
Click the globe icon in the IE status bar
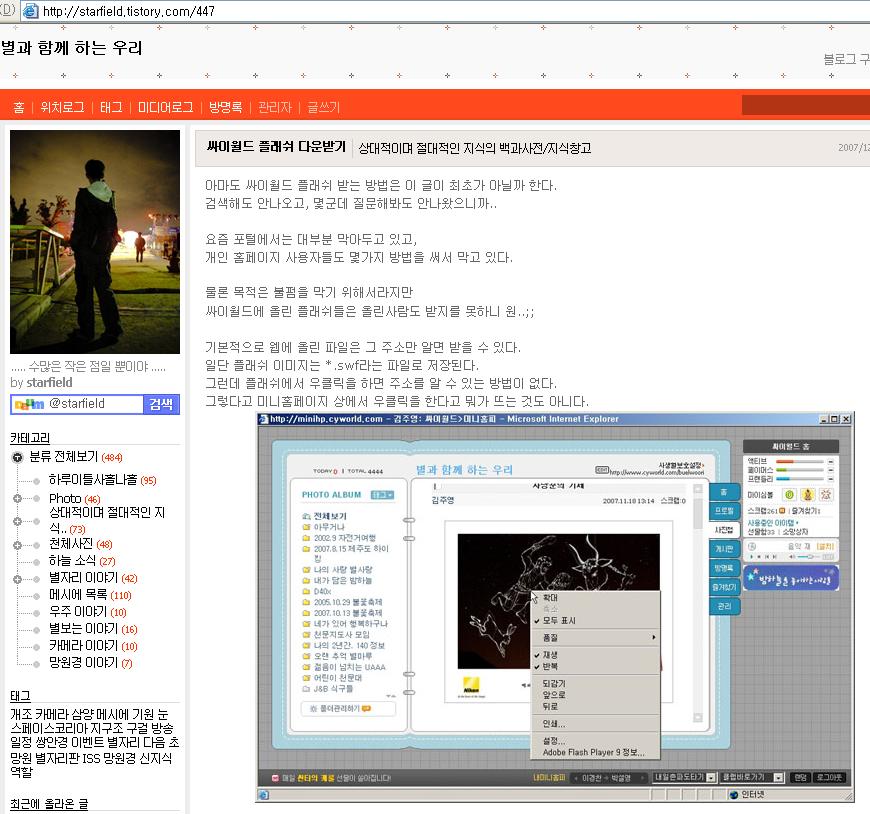[734, 795]
